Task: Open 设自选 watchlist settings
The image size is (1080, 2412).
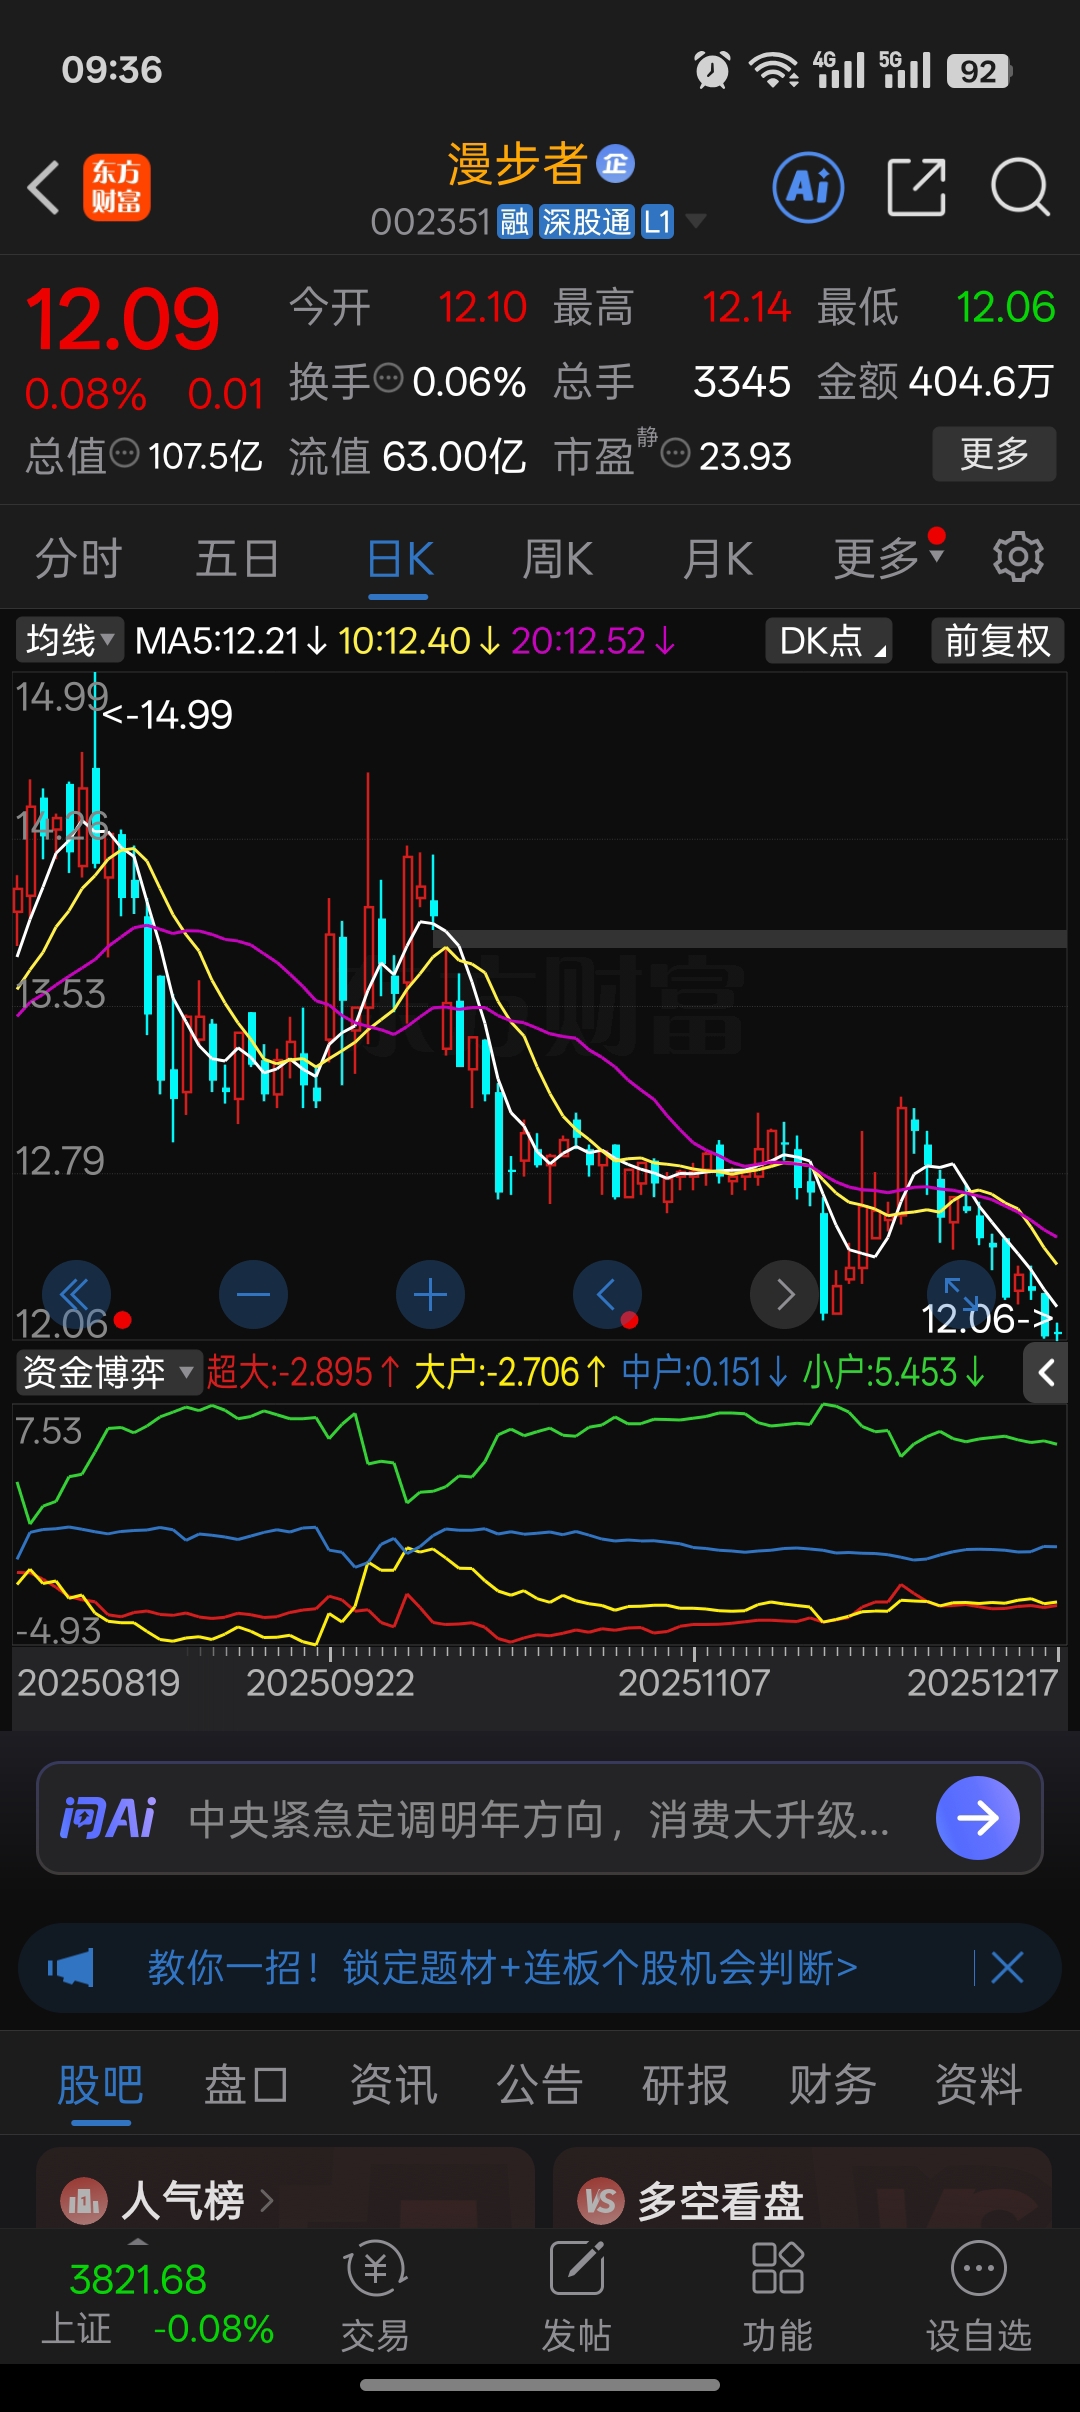Action: (x=978, y=2298)
